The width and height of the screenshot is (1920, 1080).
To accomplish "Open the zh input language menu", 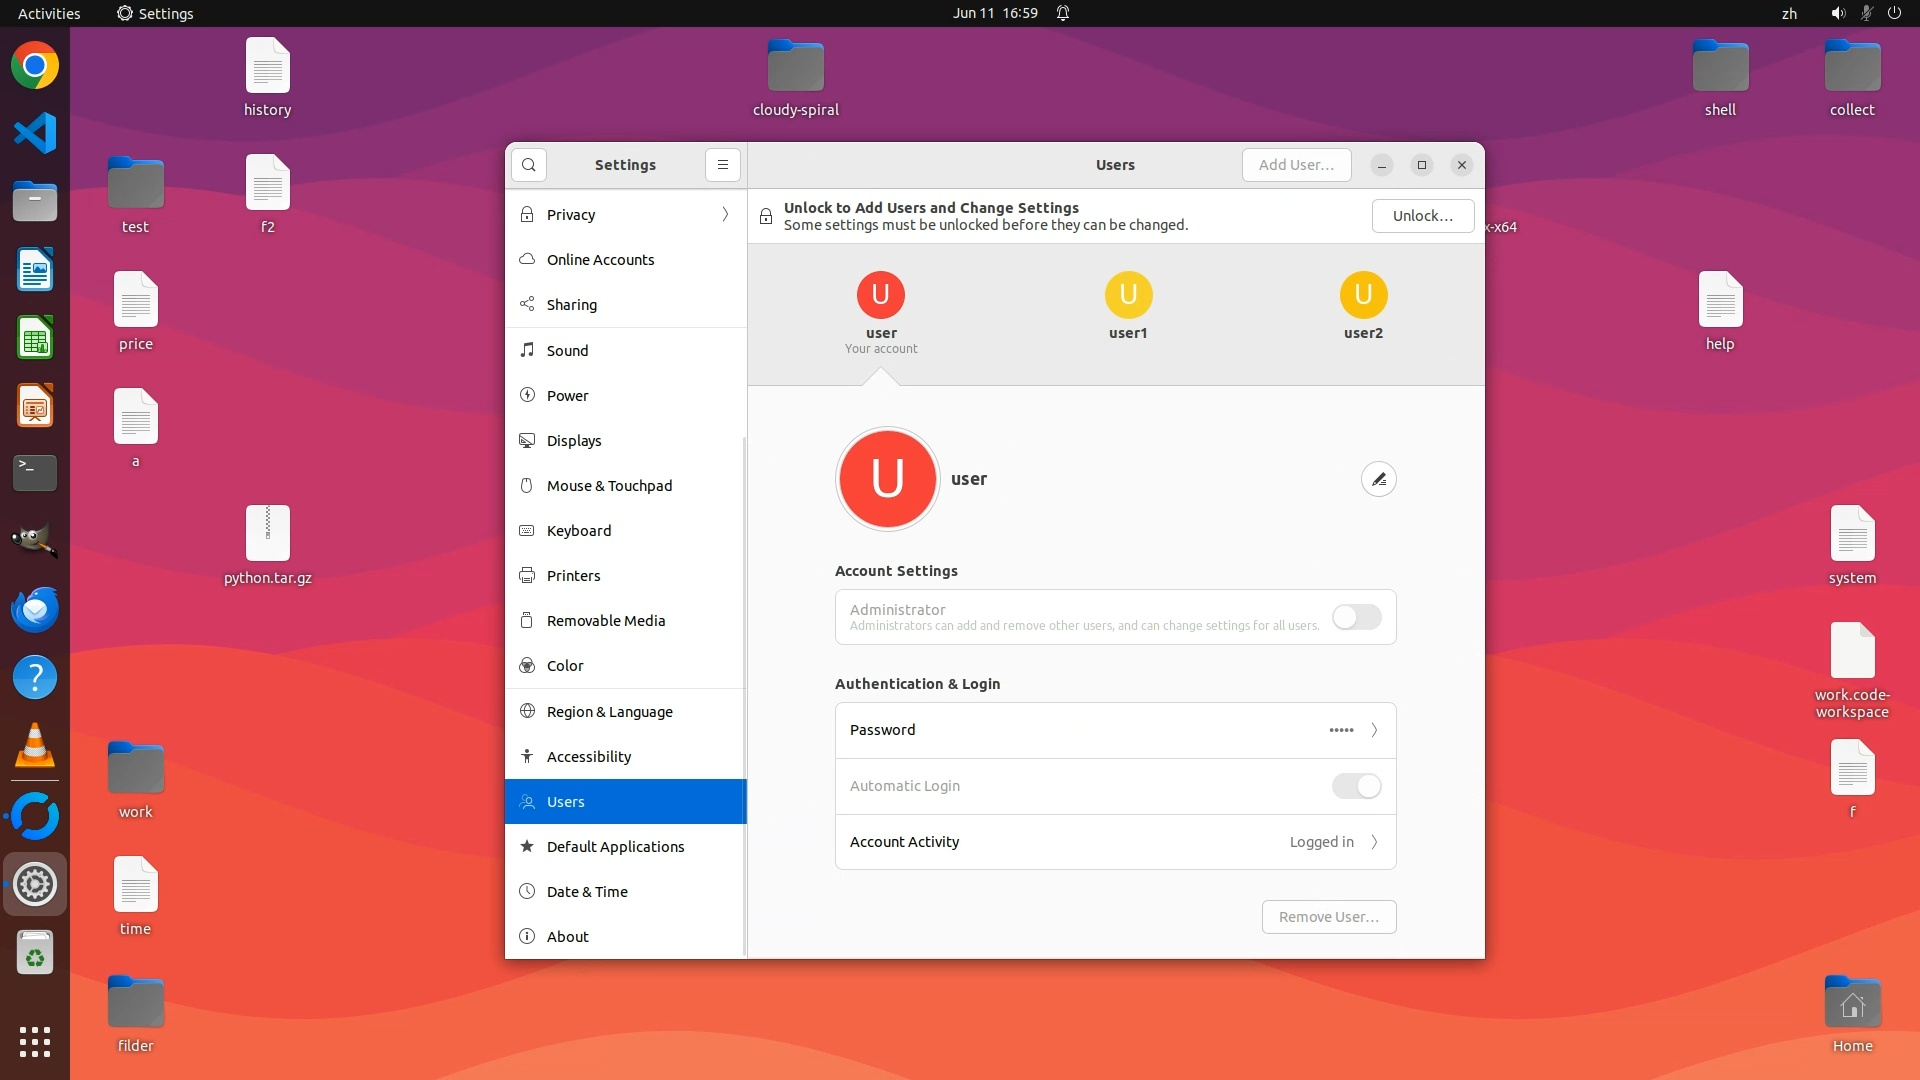I will (1789, 13).
